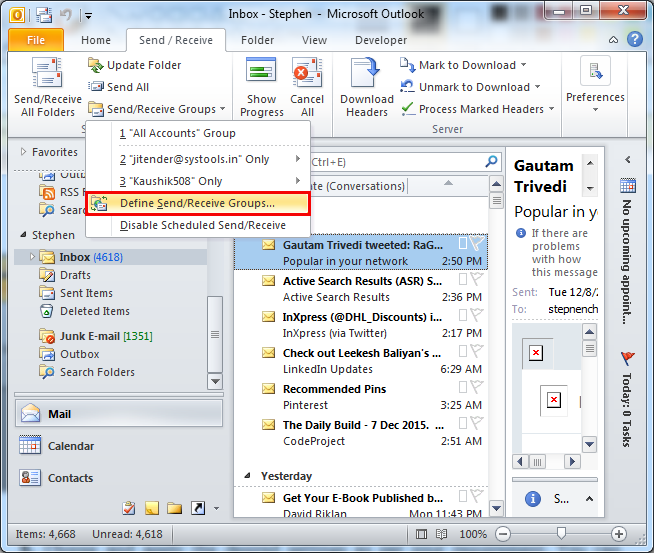Click the Mail navigation button
656x553 pixels.
point(119,414)
